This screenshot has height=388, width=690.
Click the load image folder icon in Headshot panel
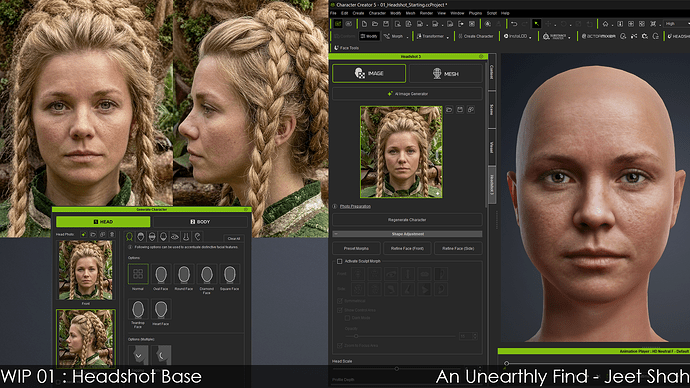tap(449, 109)
